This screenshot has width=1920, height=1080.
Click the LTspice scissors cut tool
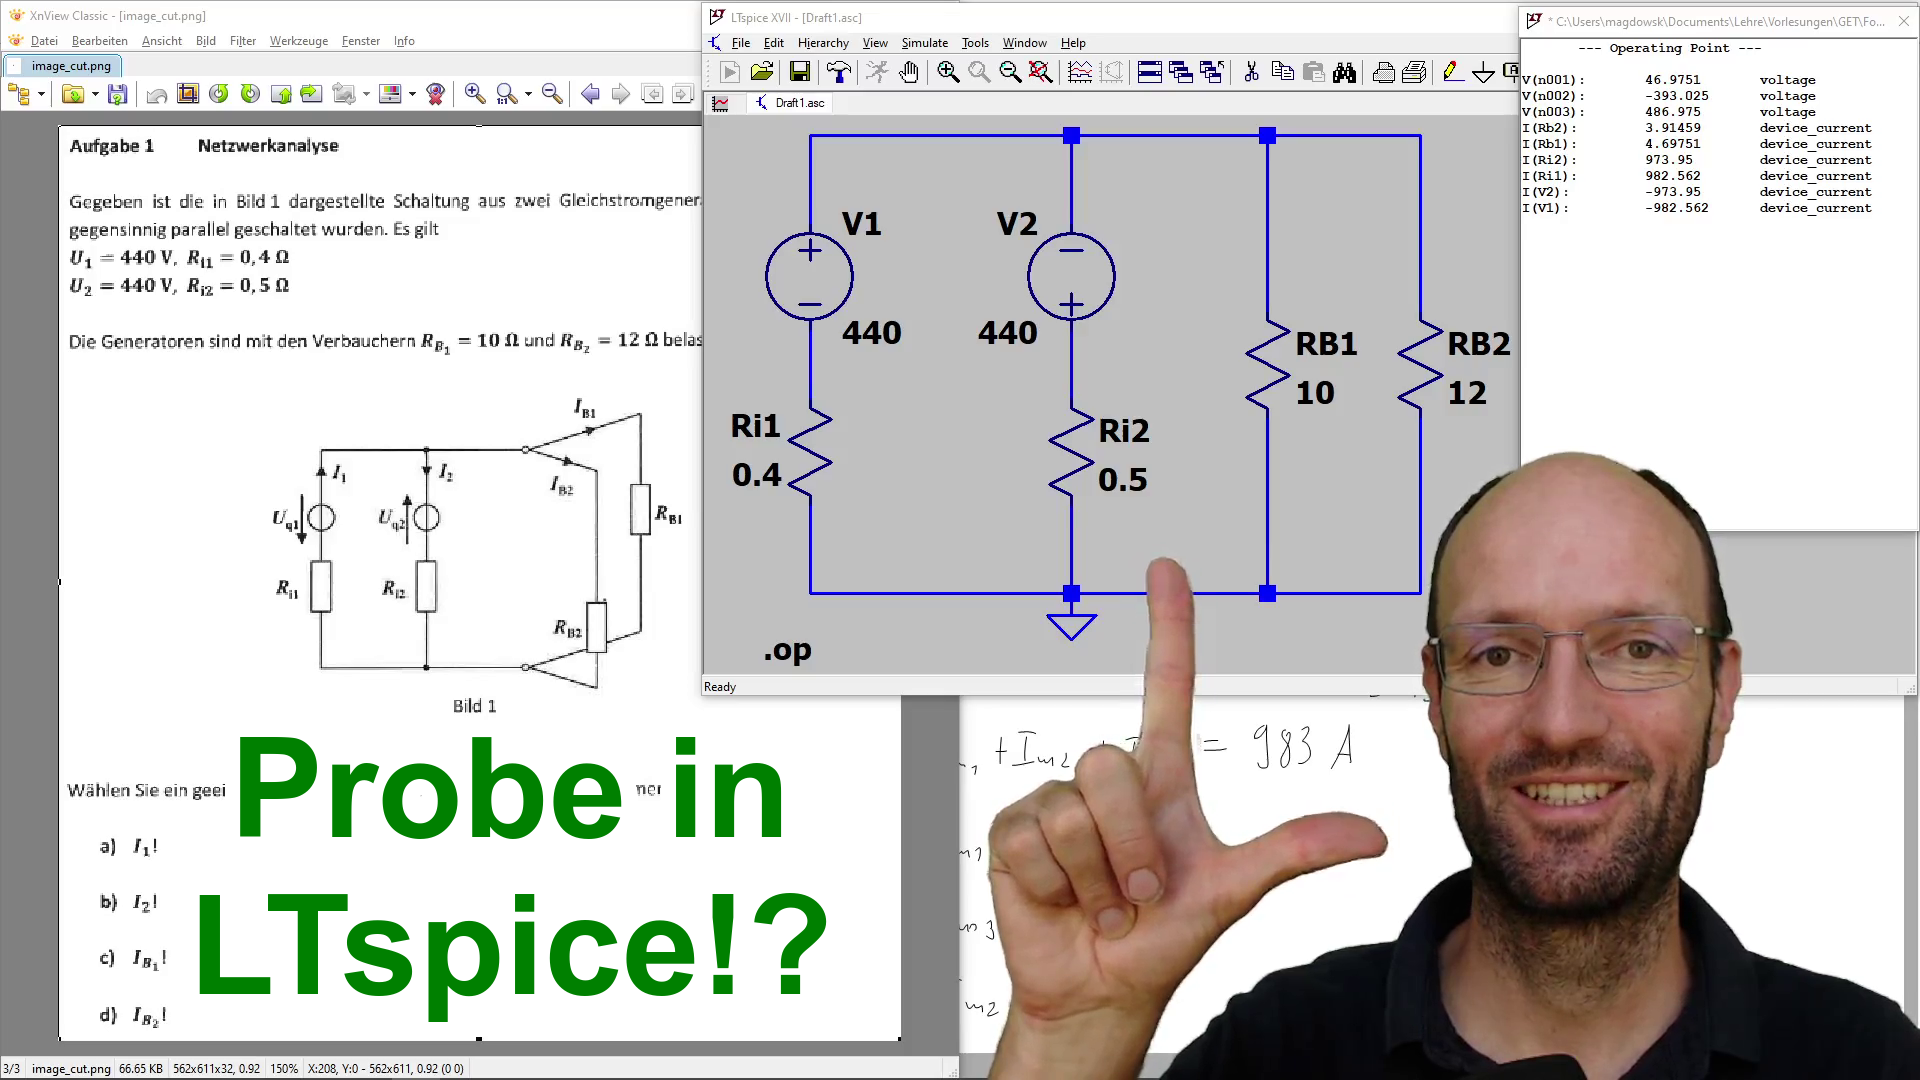pos(1251,72)
